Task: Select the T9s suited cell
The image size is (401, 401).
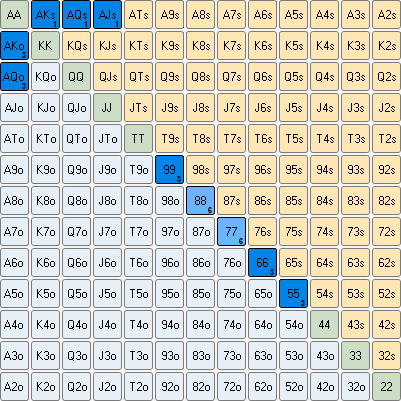Action: coord(169,139)
